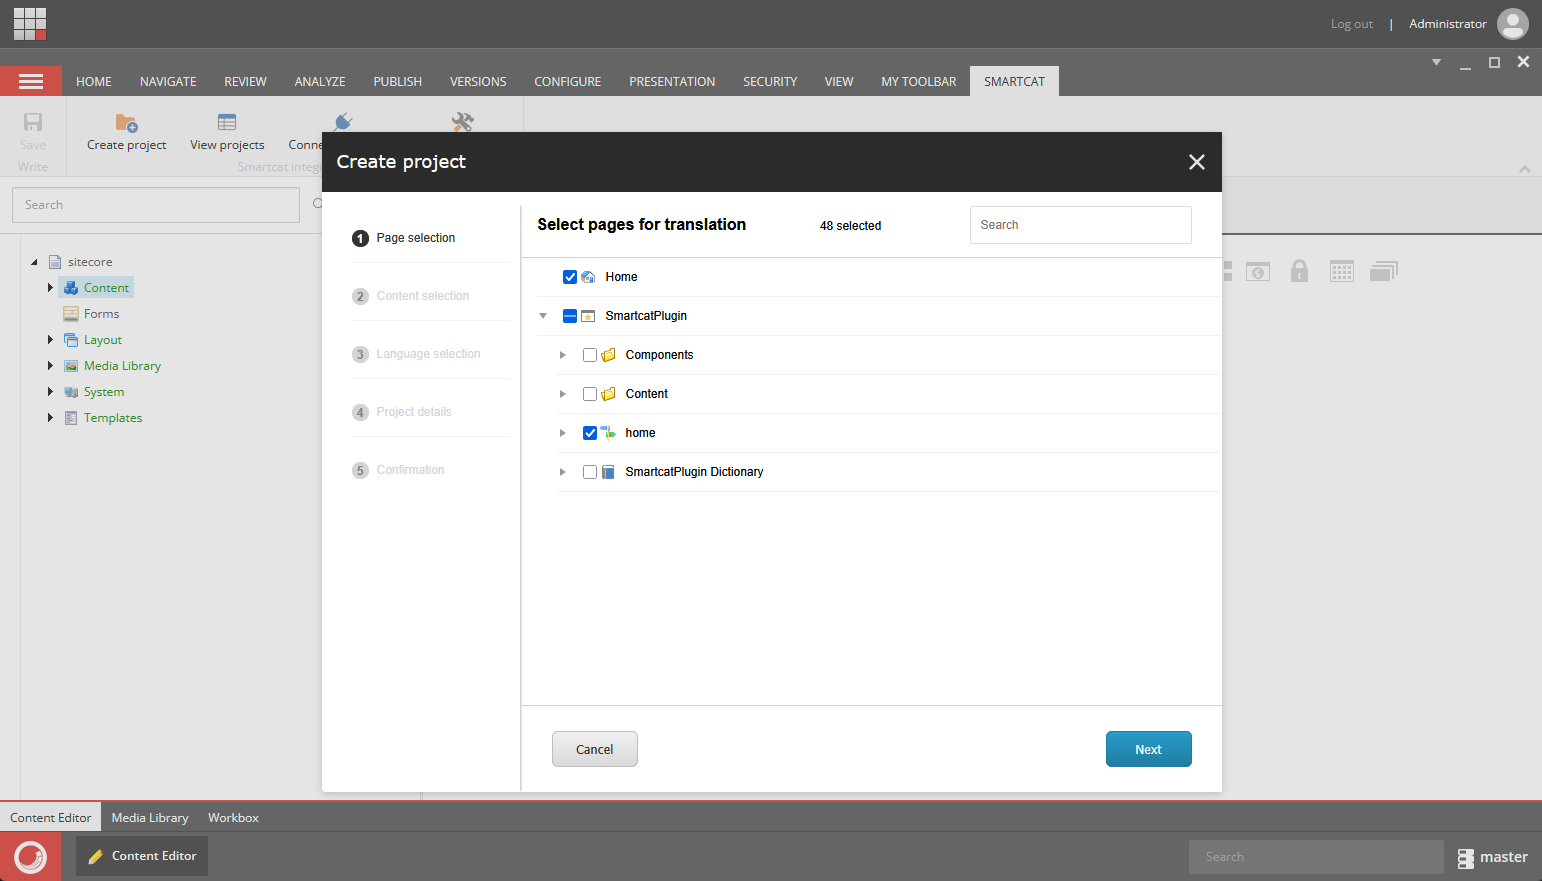1542x881 pixels.
Task: Expand the SmartcatPlugin Dictionary node
Action: 563,472
